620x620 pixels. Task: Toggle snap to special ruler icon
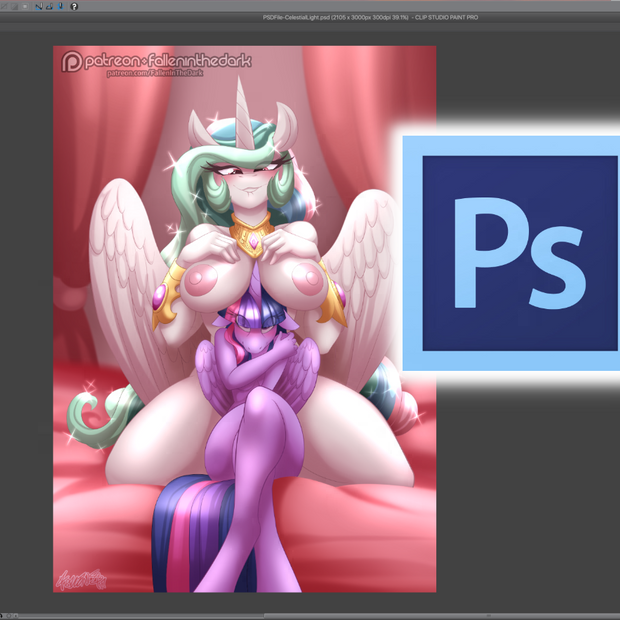click(49, 6)
